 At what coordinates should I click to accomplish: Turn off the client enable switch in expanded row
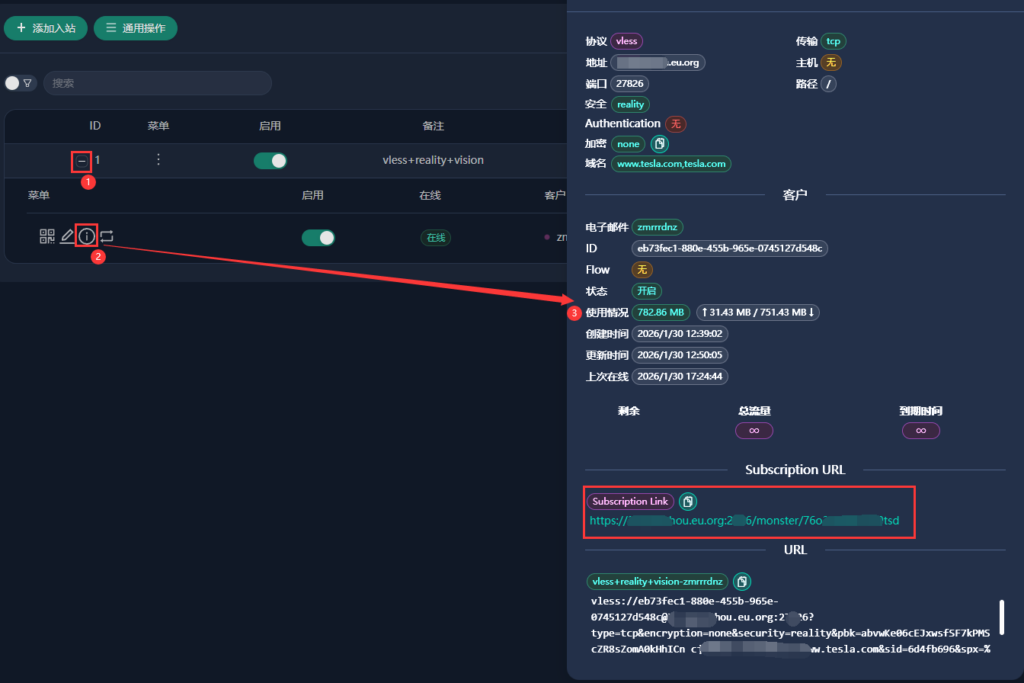pos(318,237)
